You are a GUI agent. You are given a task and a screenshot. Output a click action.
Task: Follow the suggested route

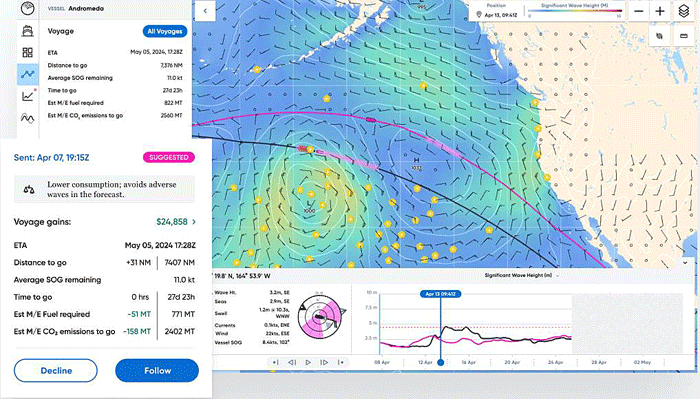tap(157, 370)
